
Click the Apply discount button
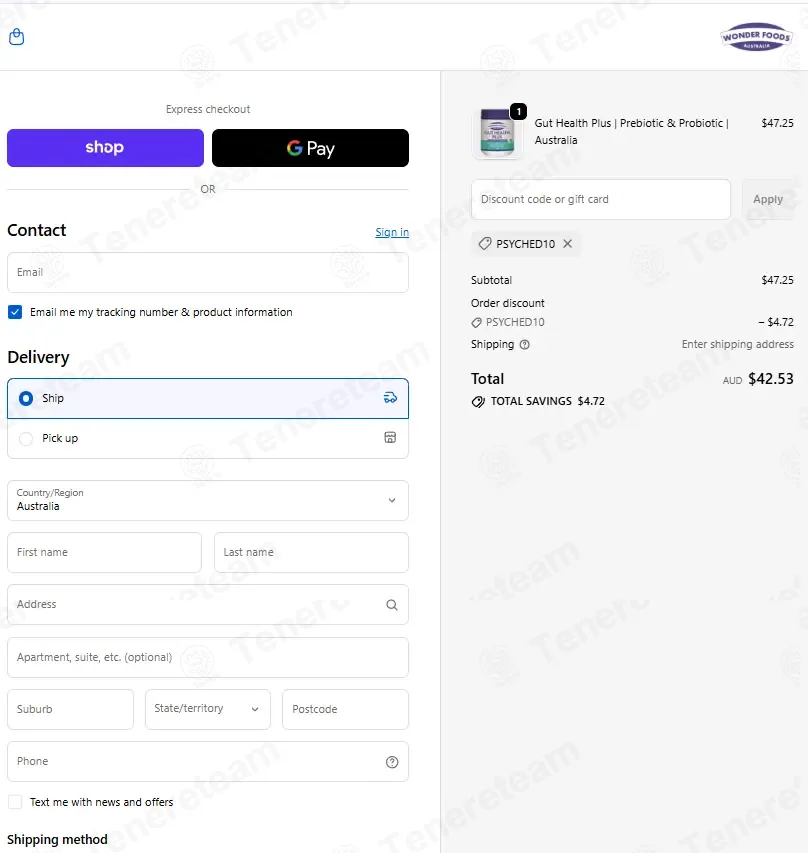768,200
